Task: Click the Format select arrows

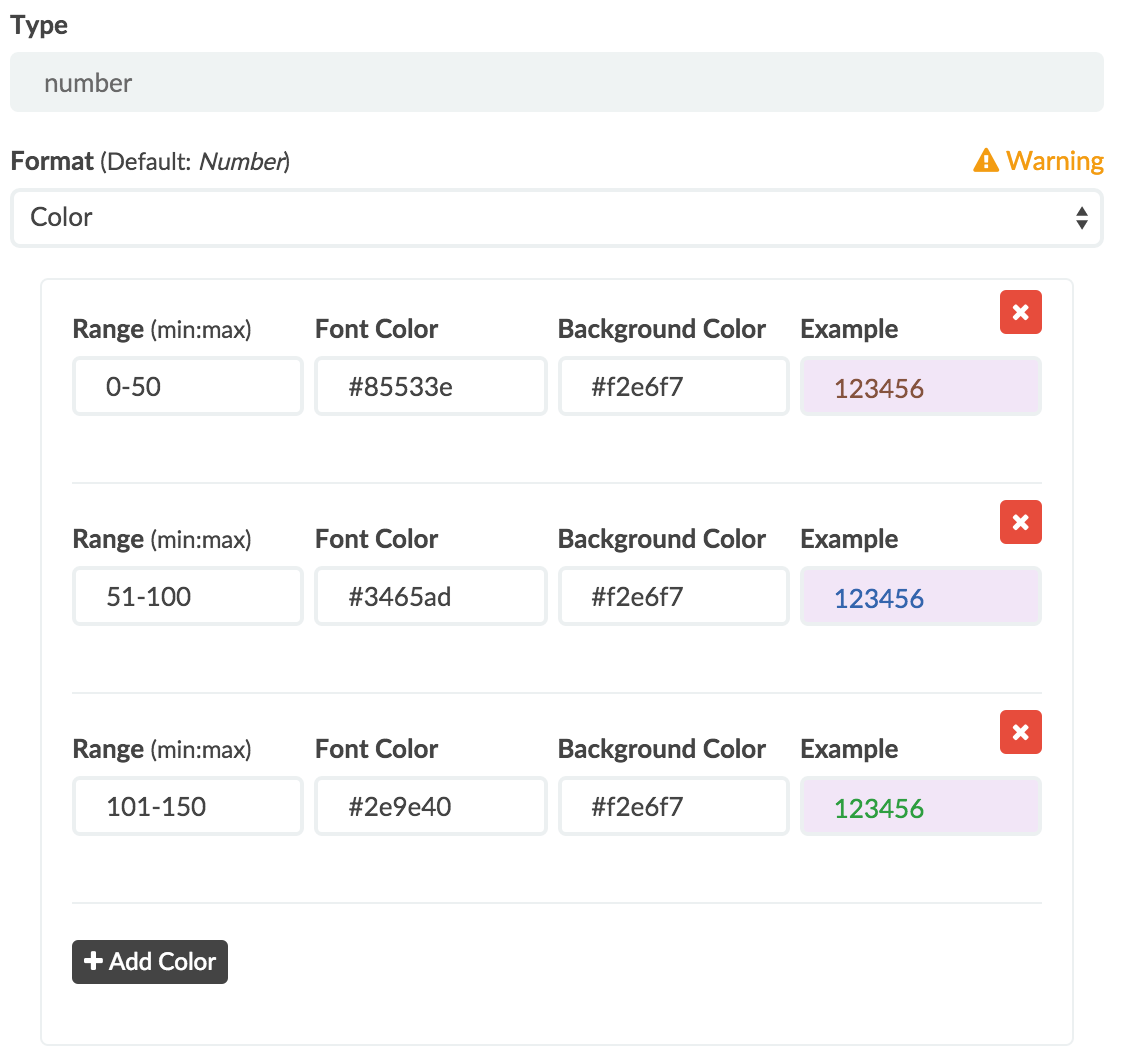Action: coord(1081,217)
